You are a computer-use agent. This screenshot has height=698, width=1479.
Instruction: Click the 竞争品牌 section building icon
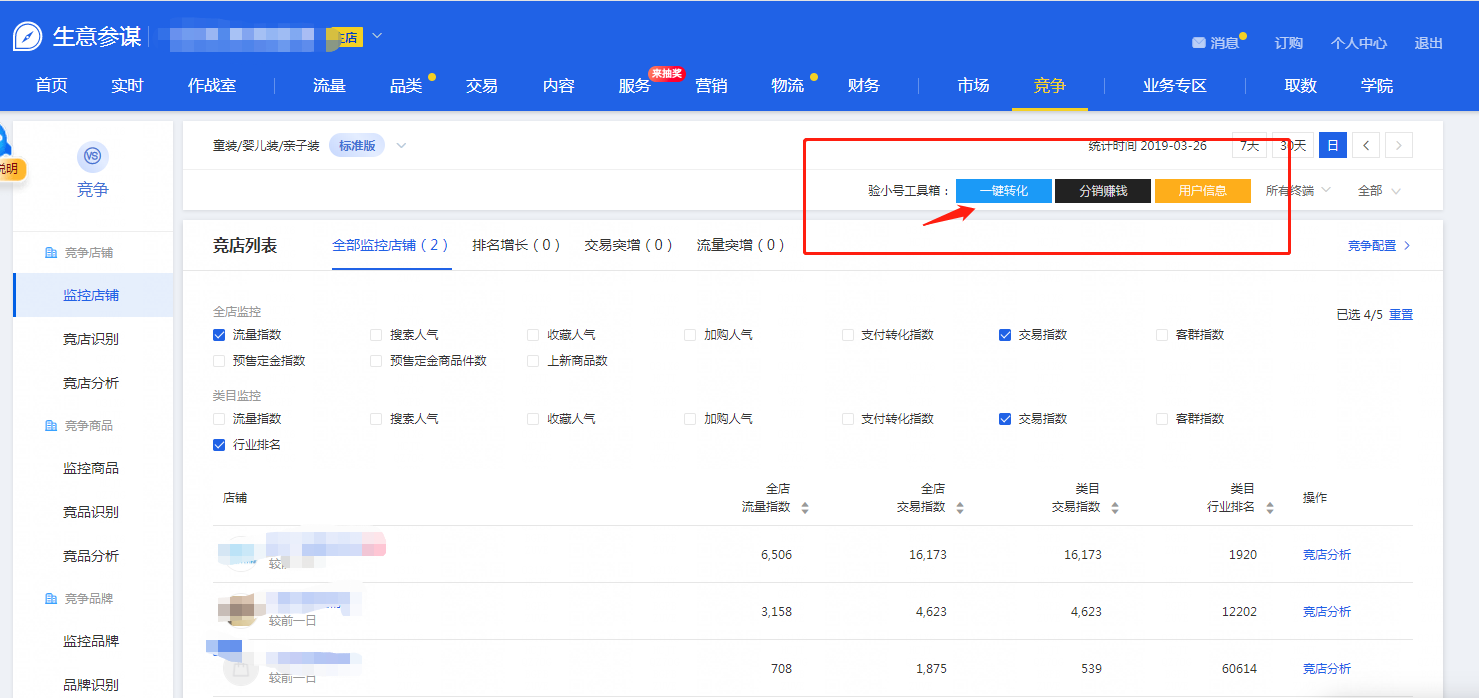[x=51, y=599]
